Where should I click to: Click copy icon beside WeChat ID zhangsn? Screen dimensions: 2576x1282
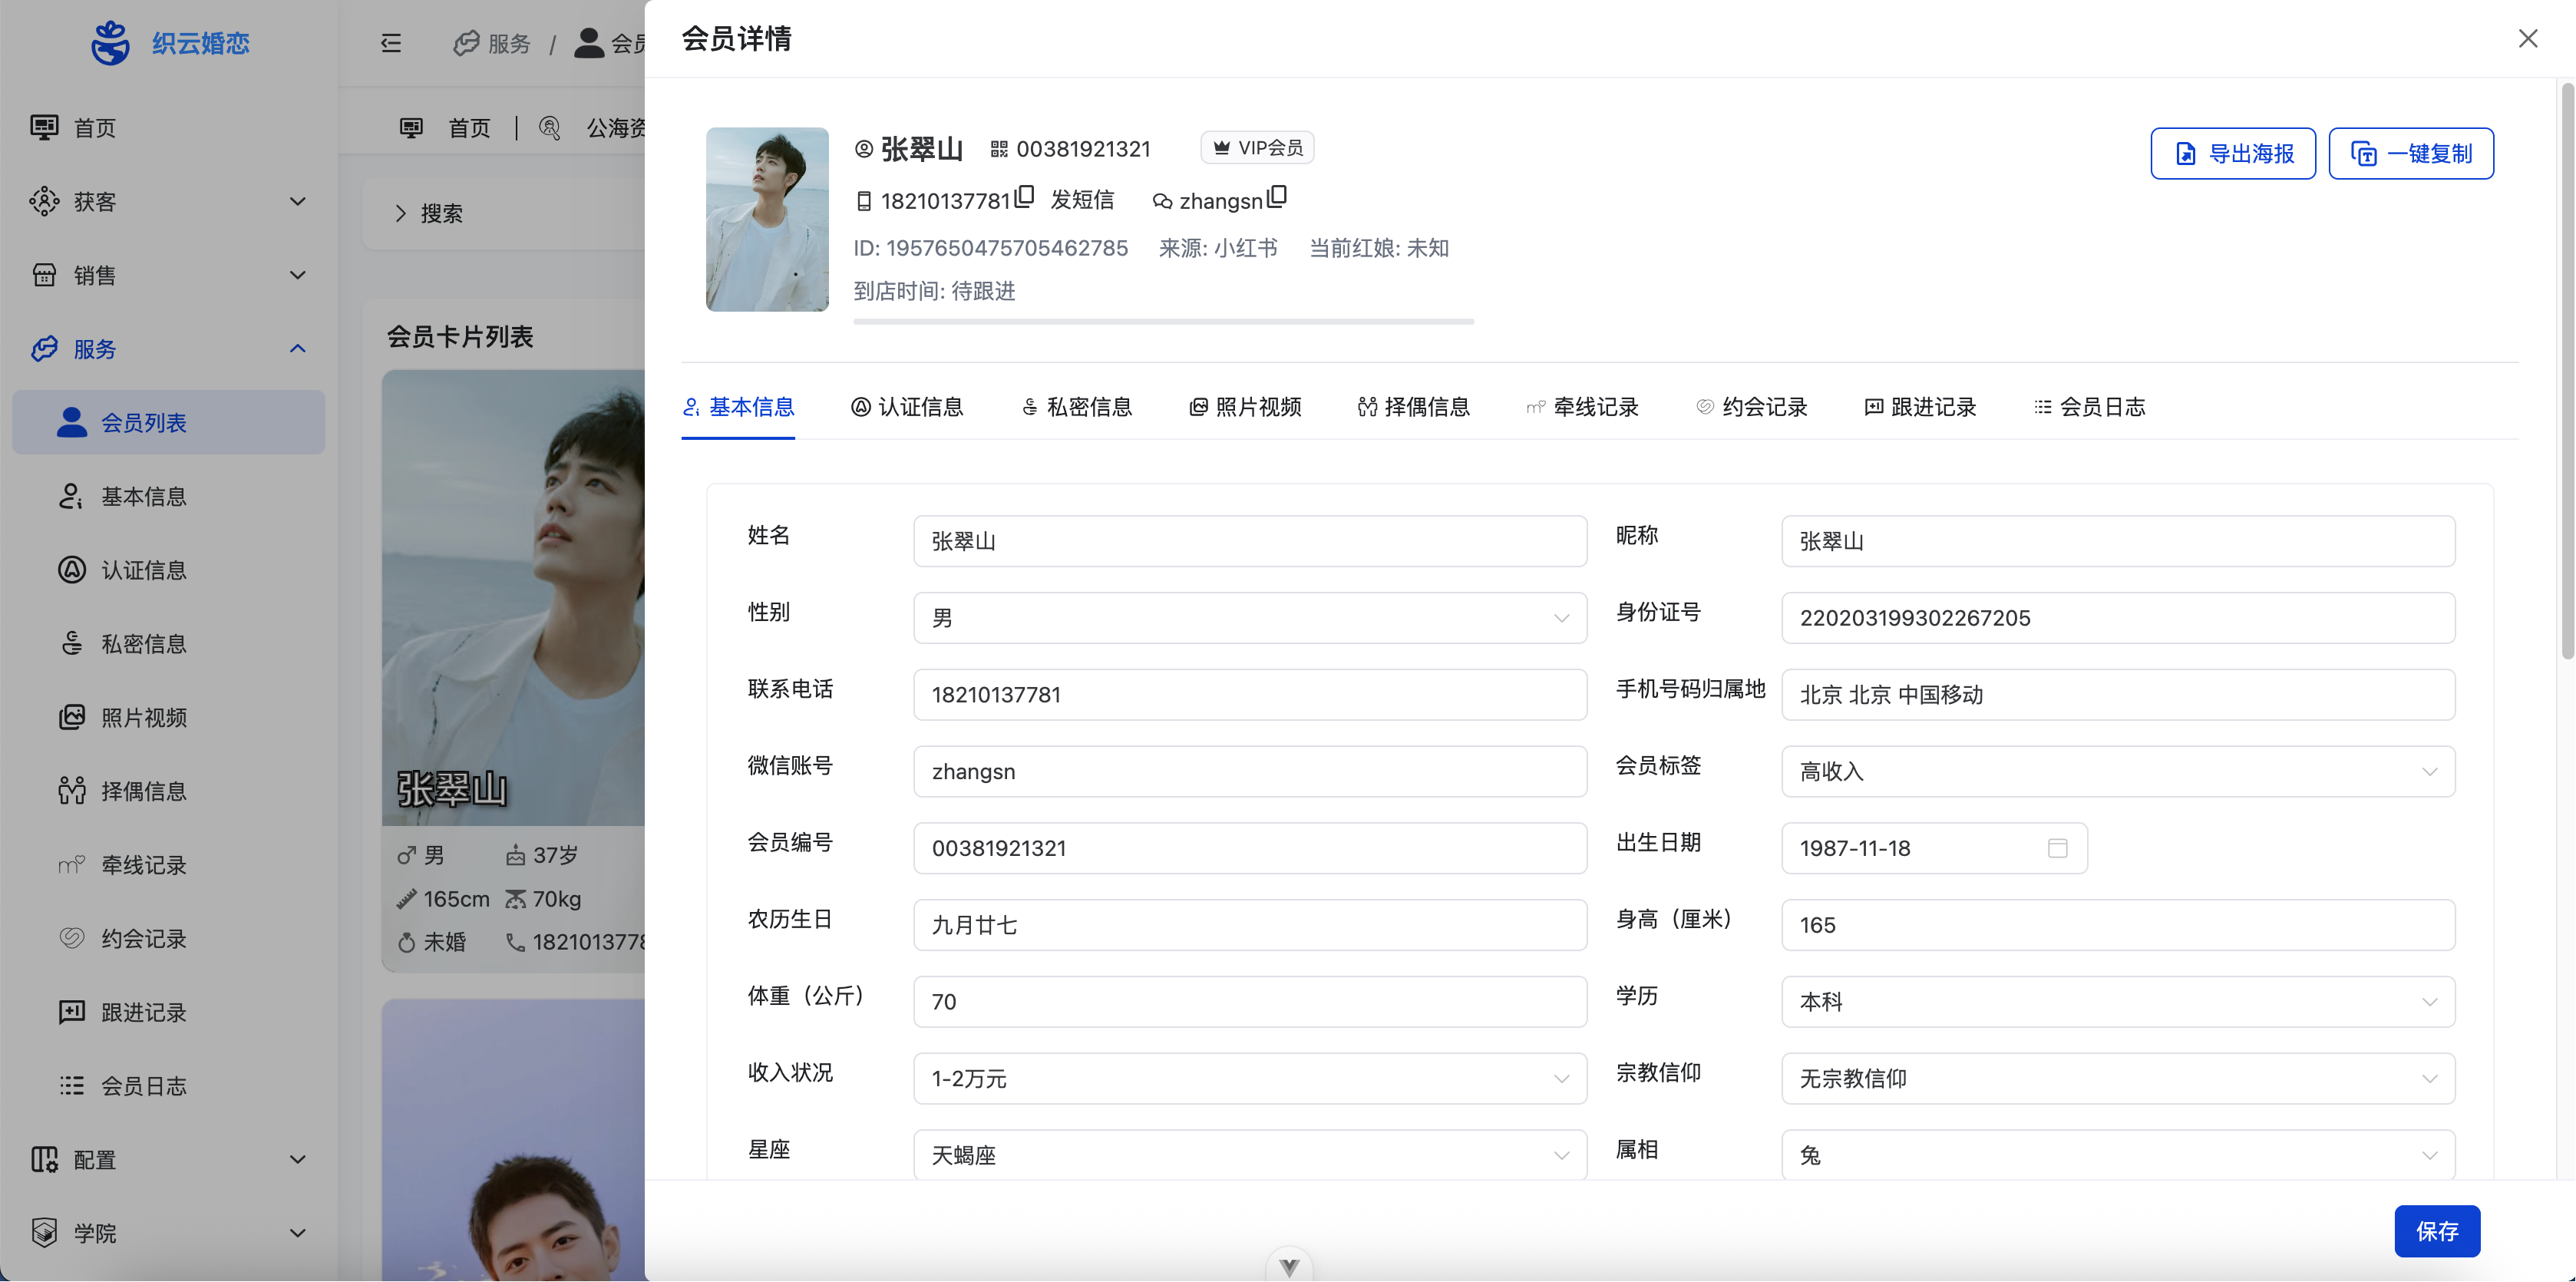click(x=1277, y=197)
